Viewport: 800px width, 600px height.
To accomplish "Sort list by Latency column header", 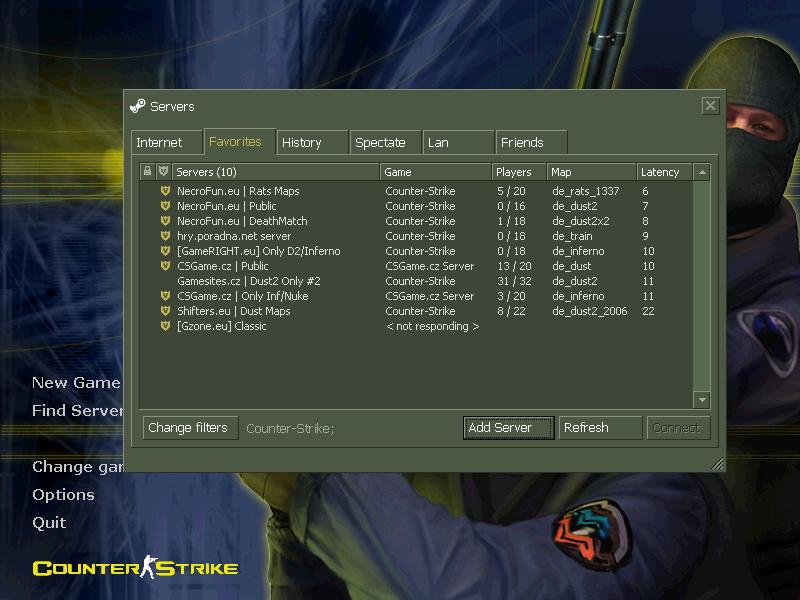I will 664,172.
